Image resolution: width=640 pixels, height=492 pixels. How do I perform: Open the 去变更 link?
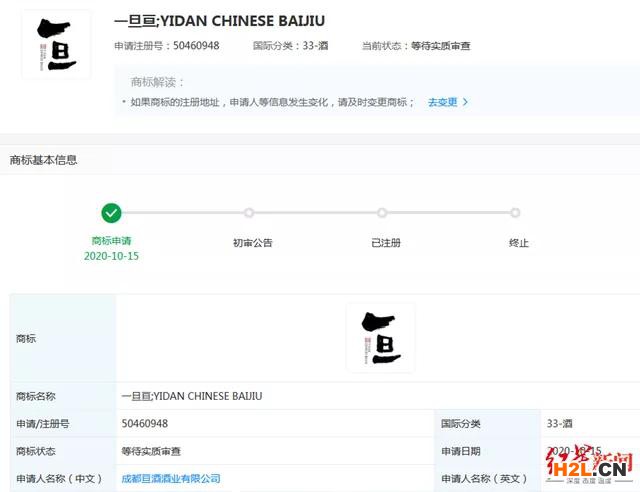pos(442,102)
